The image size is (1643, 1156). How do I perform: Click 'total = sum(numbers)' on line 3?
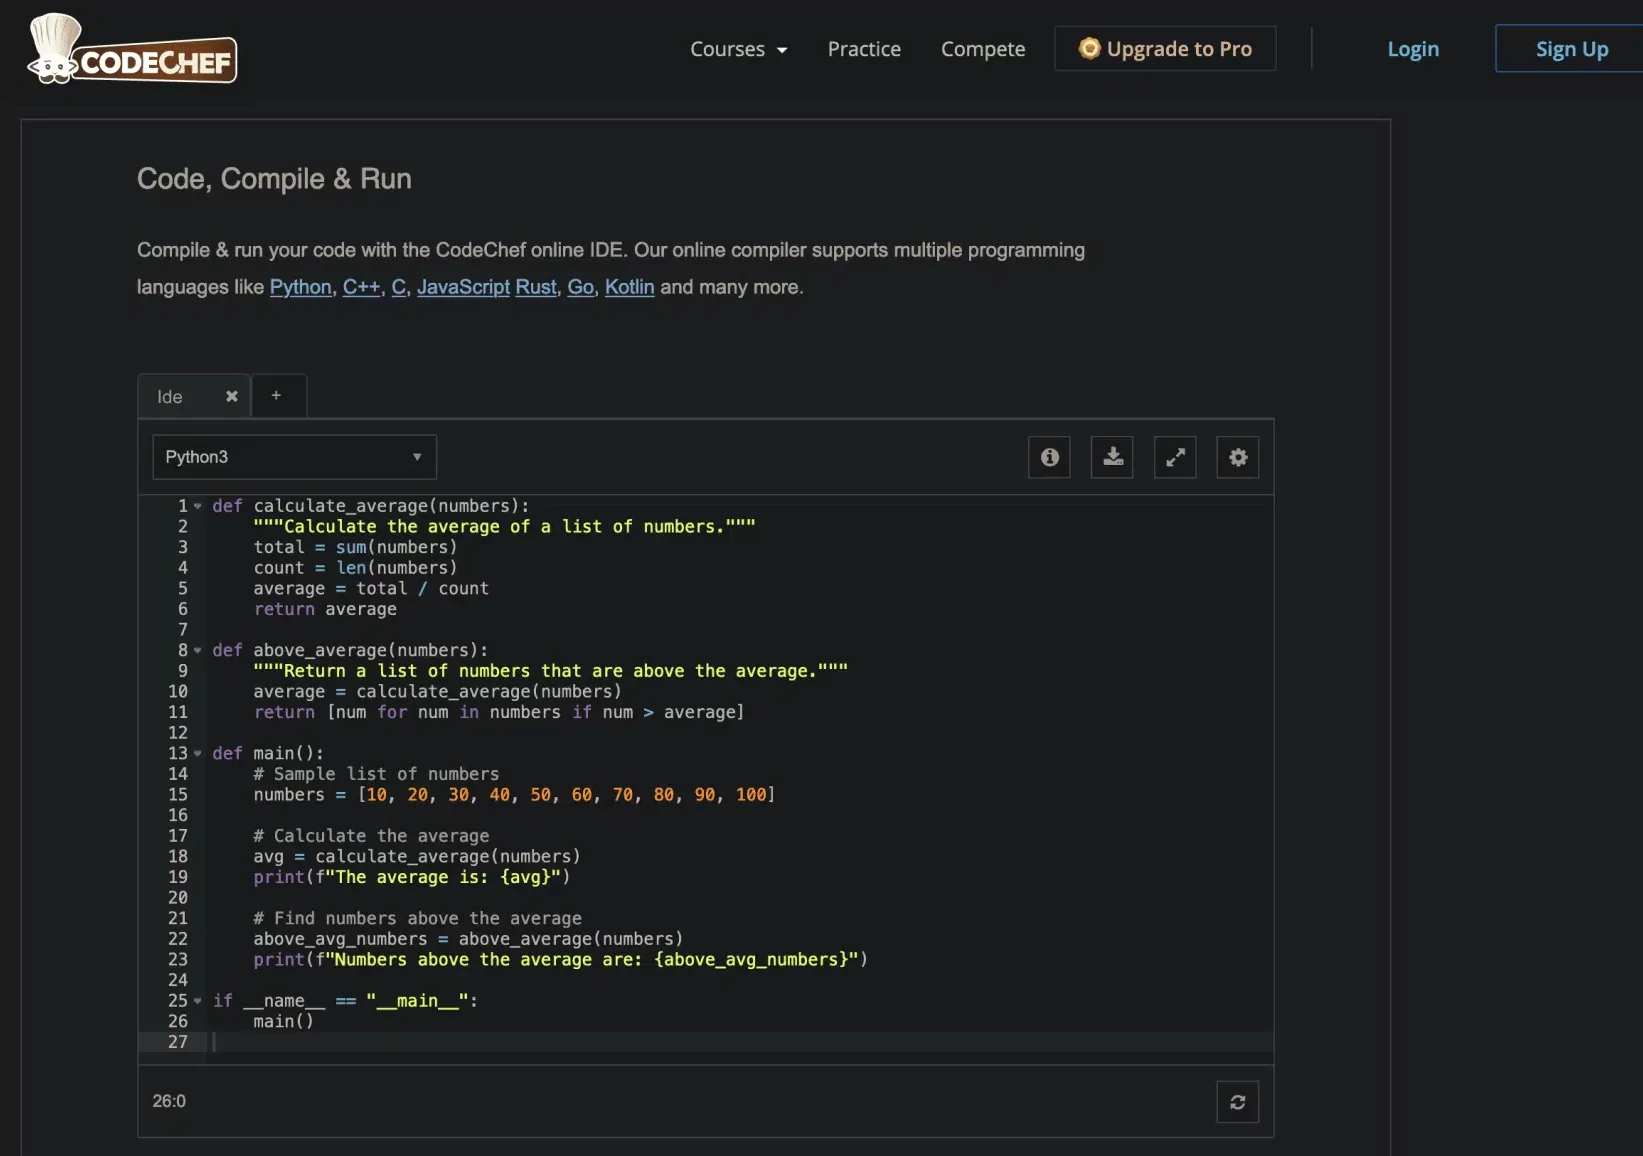(355, 547)
